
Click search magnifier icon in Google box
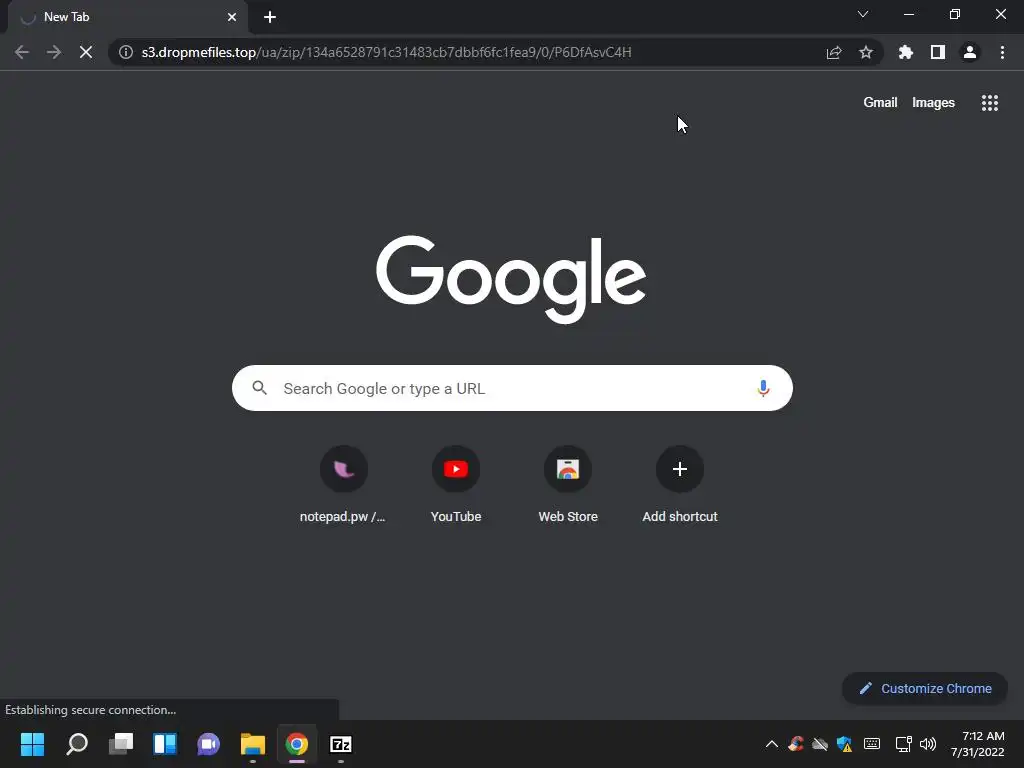point(259,388)
